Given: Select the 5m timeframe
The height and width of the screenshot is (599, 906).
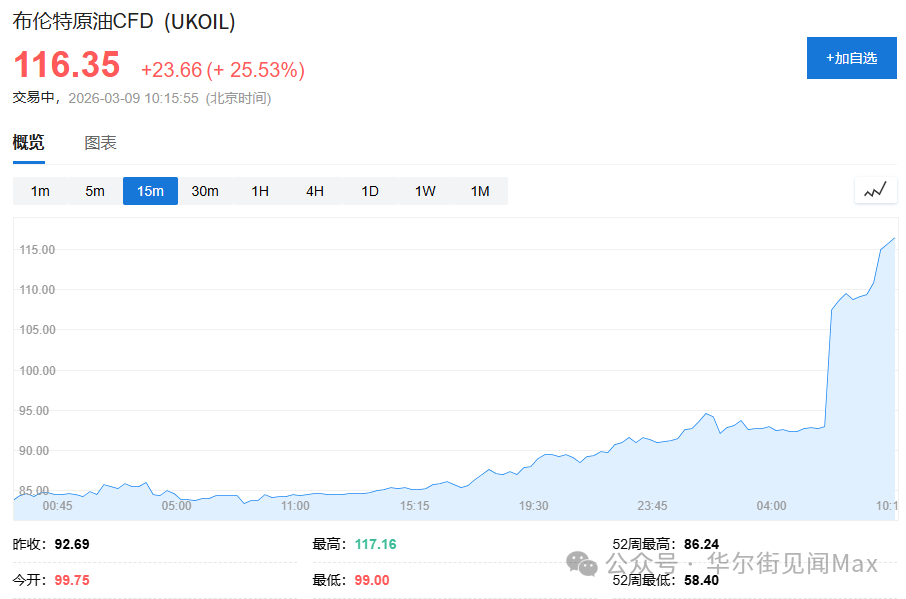Looking at the screenshot, I should tap(94, 190).
